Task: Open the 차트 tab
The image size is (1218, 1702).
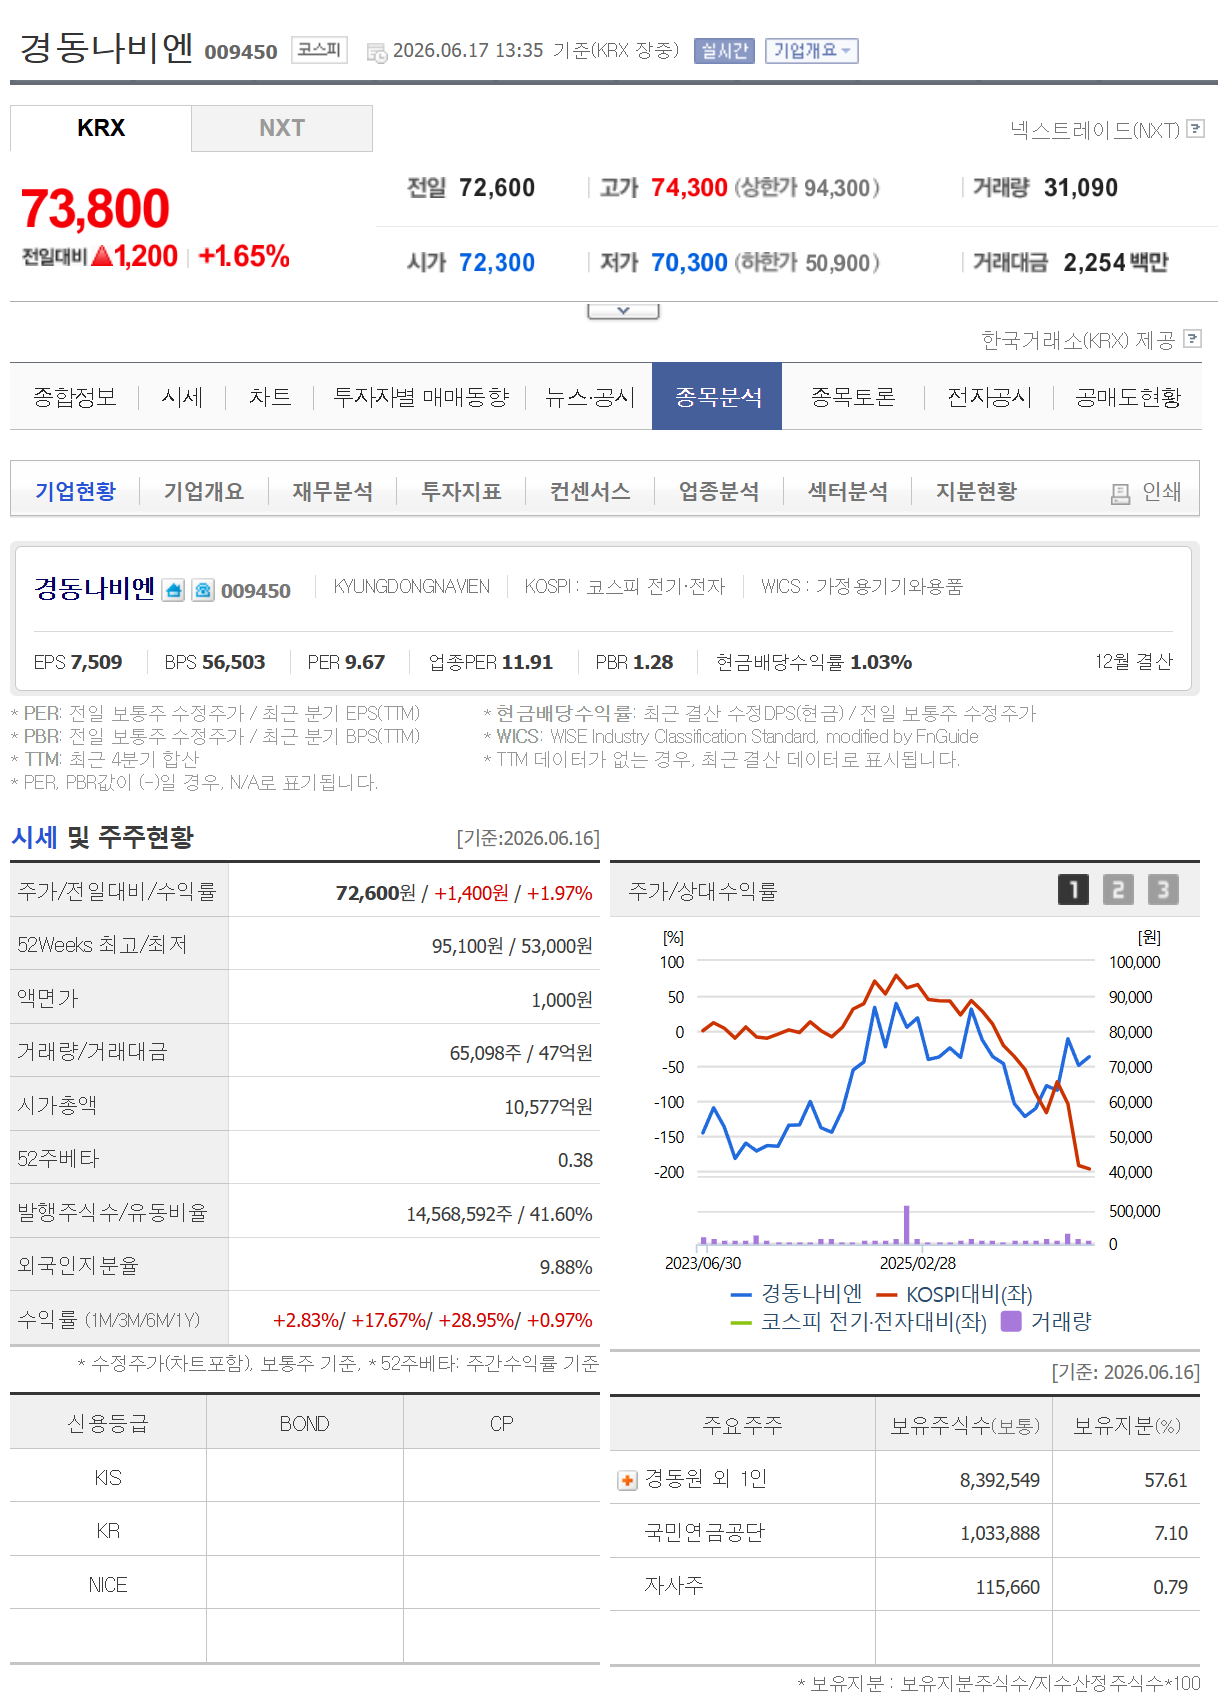Action: (270, 397)
